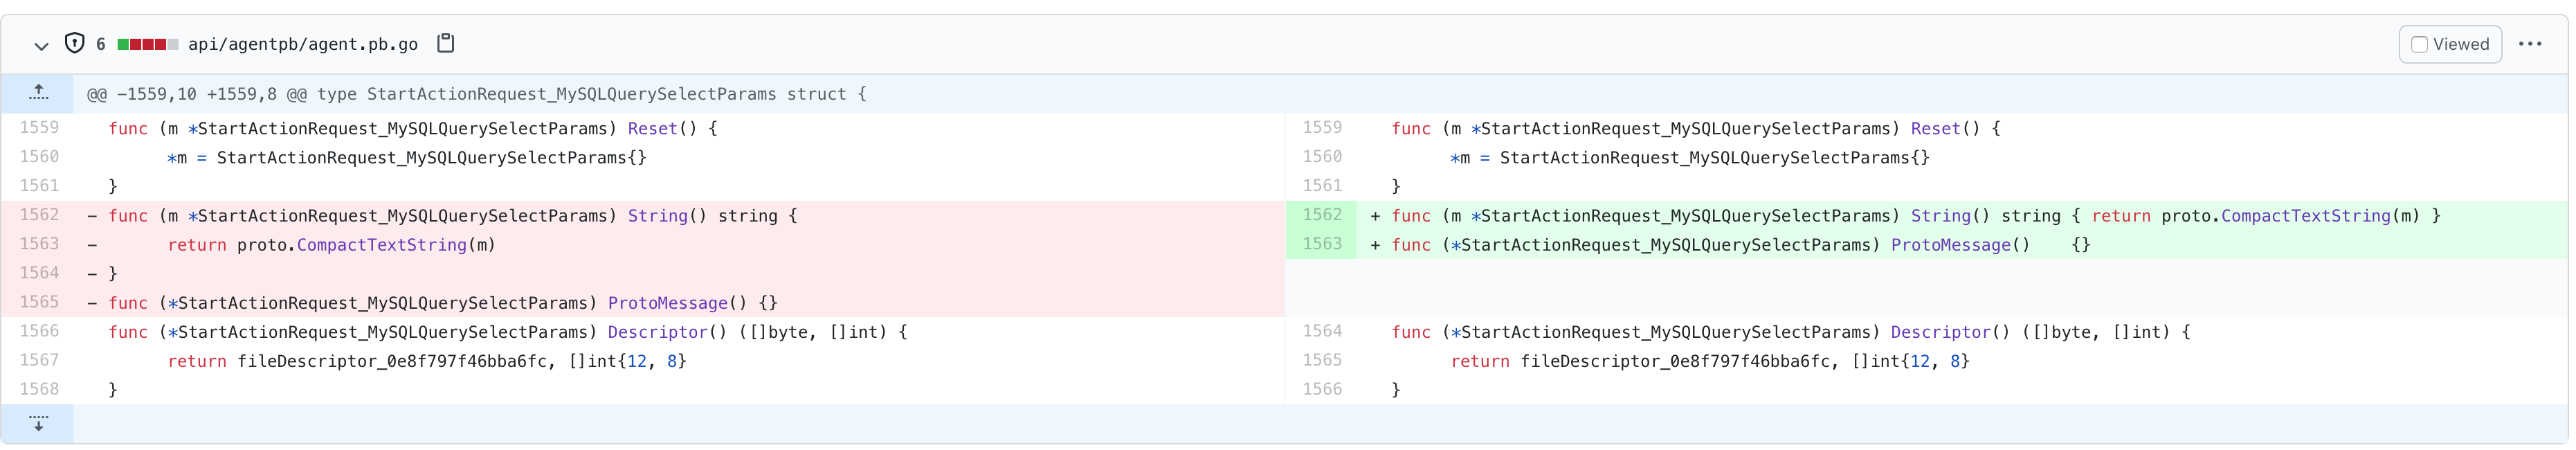This screenshot has height=450, width=2576.
Task: Click added one-line String() function on right
Action: coord(1916,216)
